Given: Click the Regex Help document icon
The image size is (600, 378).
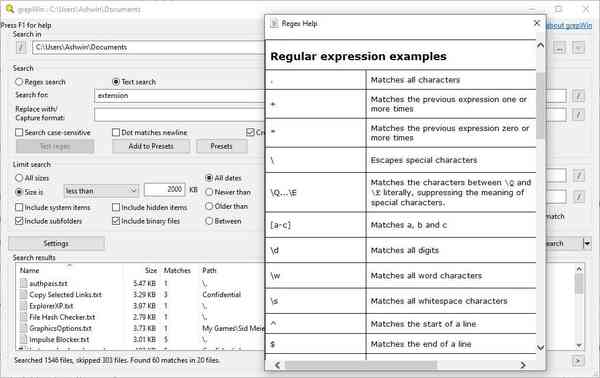Looking at the screenshot, I should (274, 23).
